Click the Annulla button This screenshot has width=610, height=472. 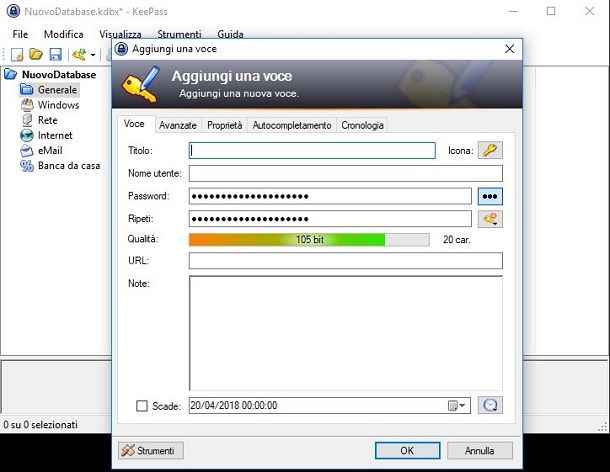click(x=480, y=451)
